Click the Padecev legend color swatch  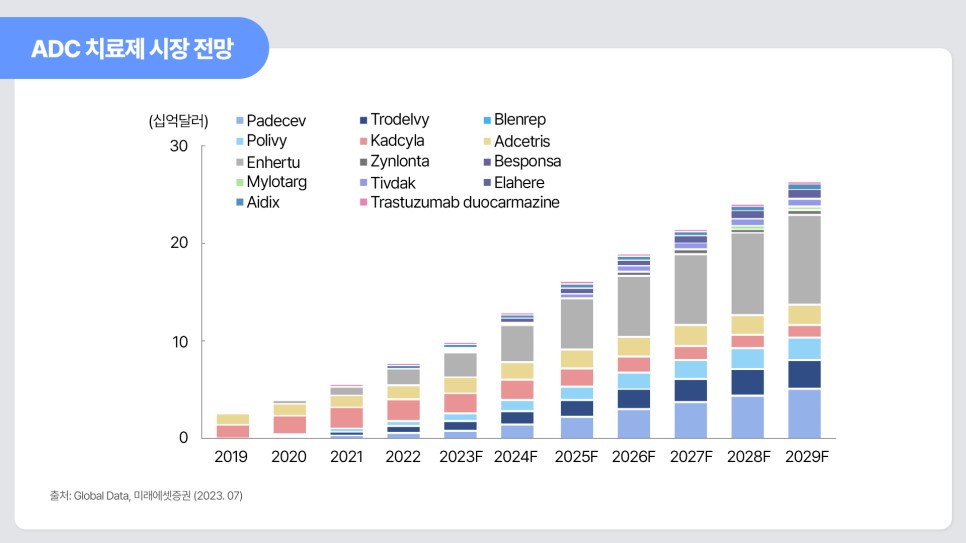(240, 121)
